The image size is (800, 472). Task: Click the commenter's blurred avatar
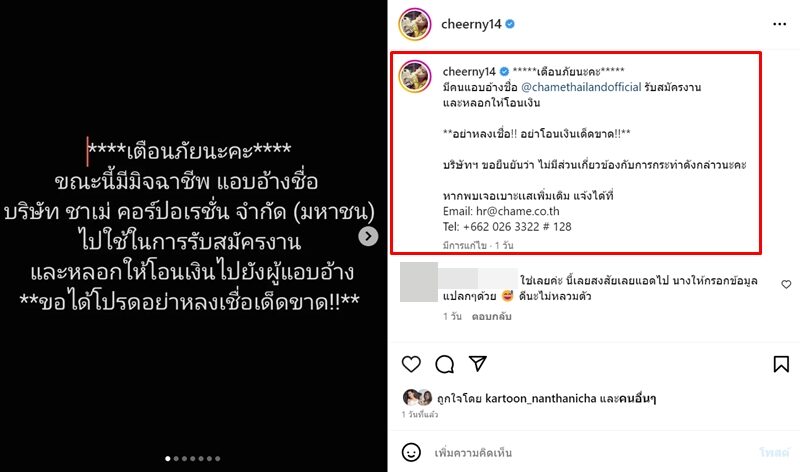[x=419, y=282]
